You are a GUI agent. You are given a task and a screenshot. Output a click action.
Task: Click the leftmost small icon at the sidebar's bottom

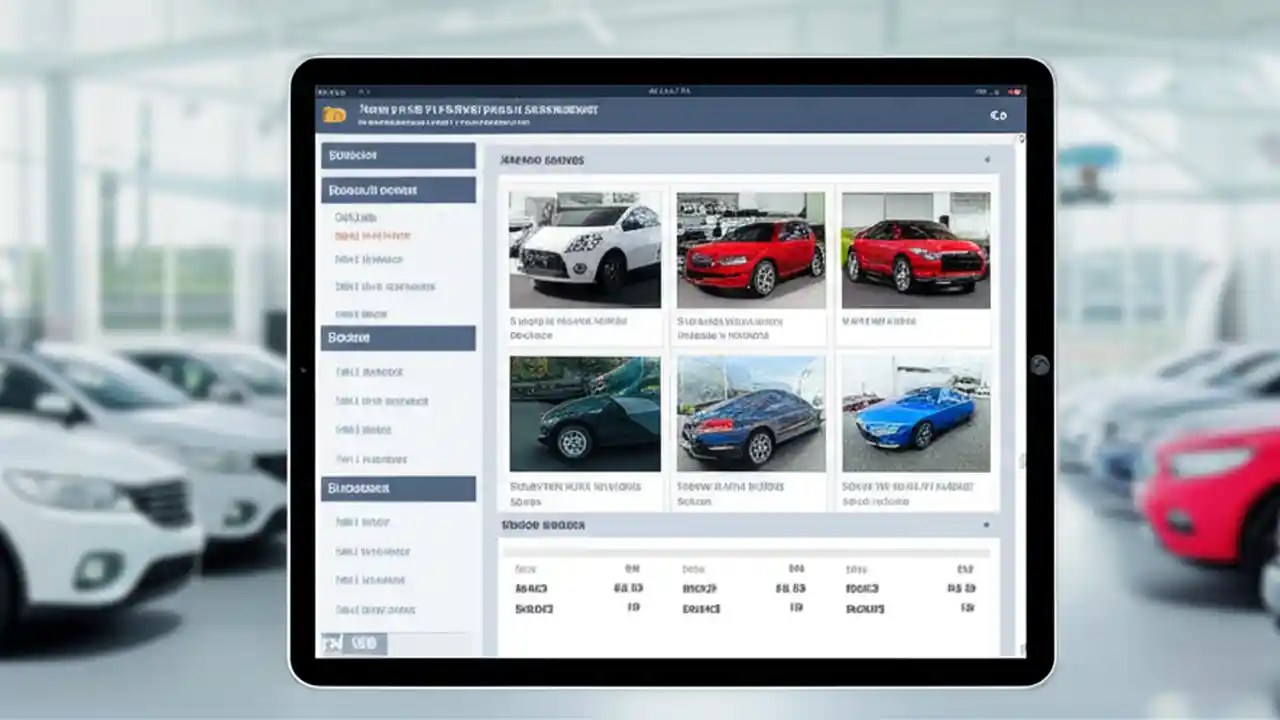tap(333, 645)
